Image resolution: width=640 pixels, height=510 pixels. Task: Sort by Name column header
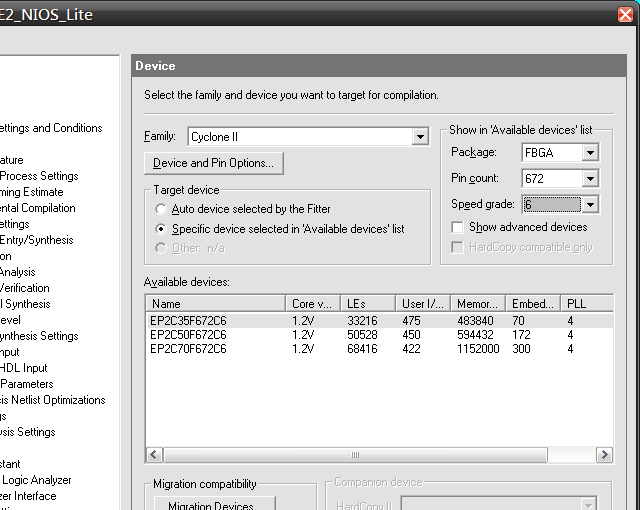tap(216, 304)
